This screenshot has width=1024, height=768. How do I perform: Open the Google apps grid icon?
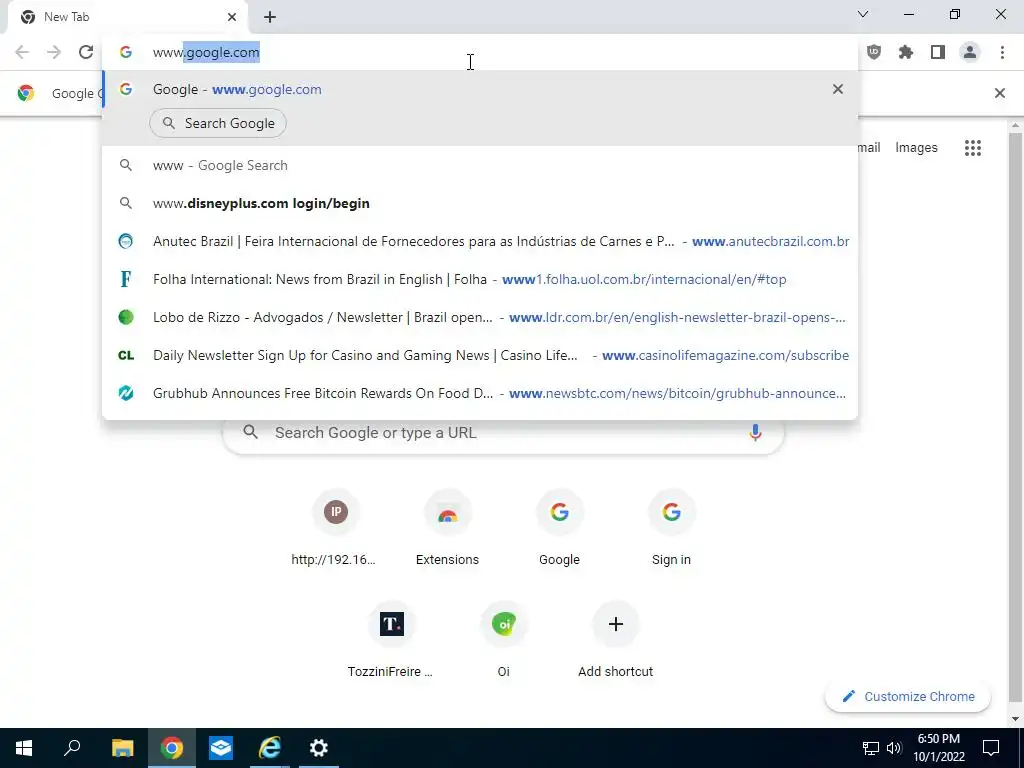(x=972, y=148)
